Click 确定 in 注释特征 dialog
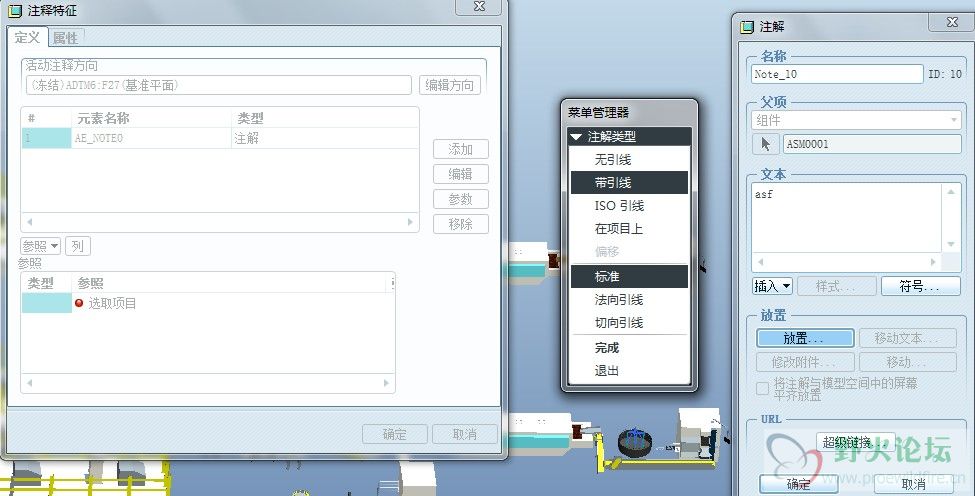The width and height of the screenshot is (975, 496). 395,434
